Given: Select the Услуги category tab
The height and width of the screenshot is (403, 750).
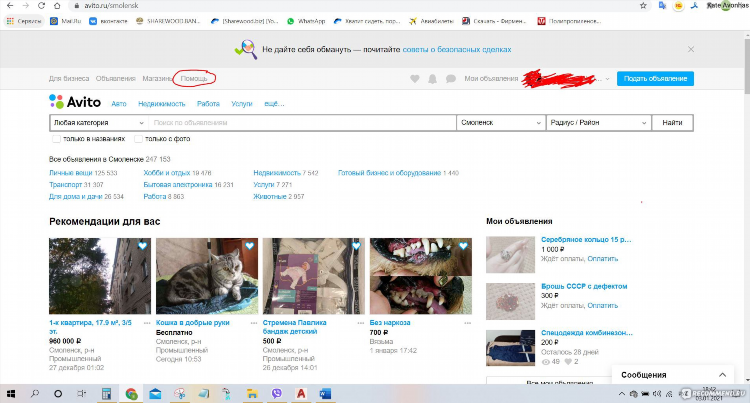Looking at the screenshot, I should pos(242,104).
